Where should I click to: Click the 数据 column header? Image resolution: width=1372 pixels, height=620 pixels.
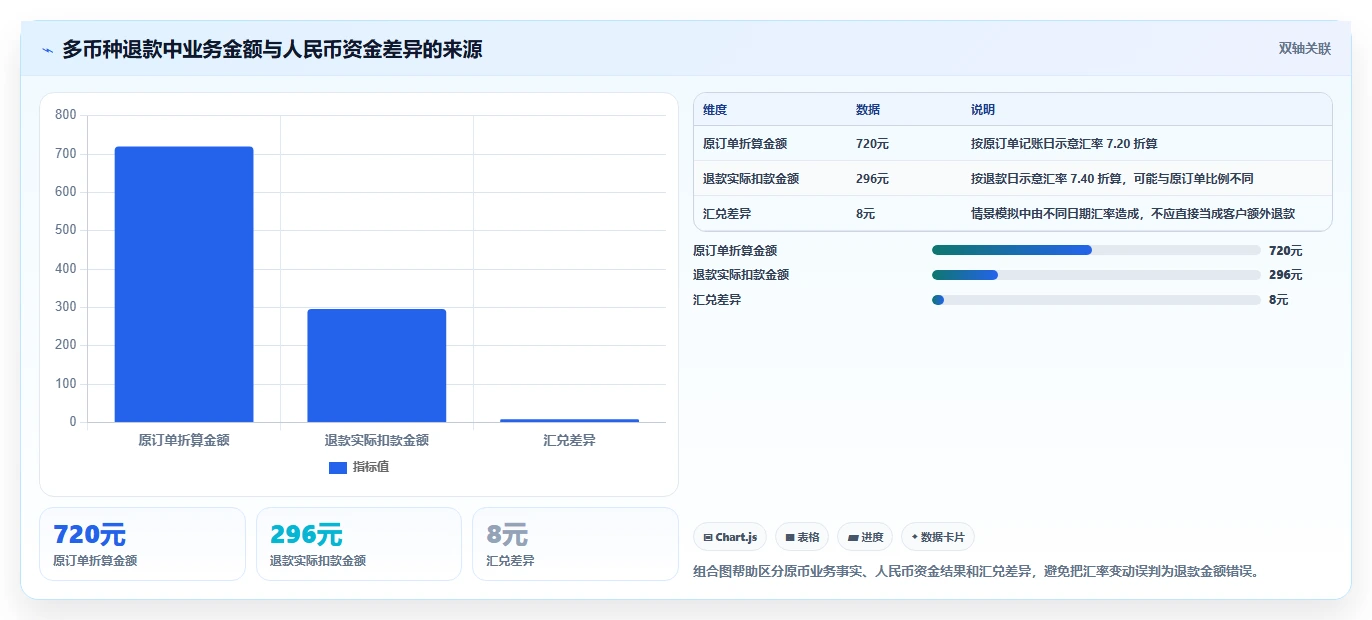coord(868,110)
